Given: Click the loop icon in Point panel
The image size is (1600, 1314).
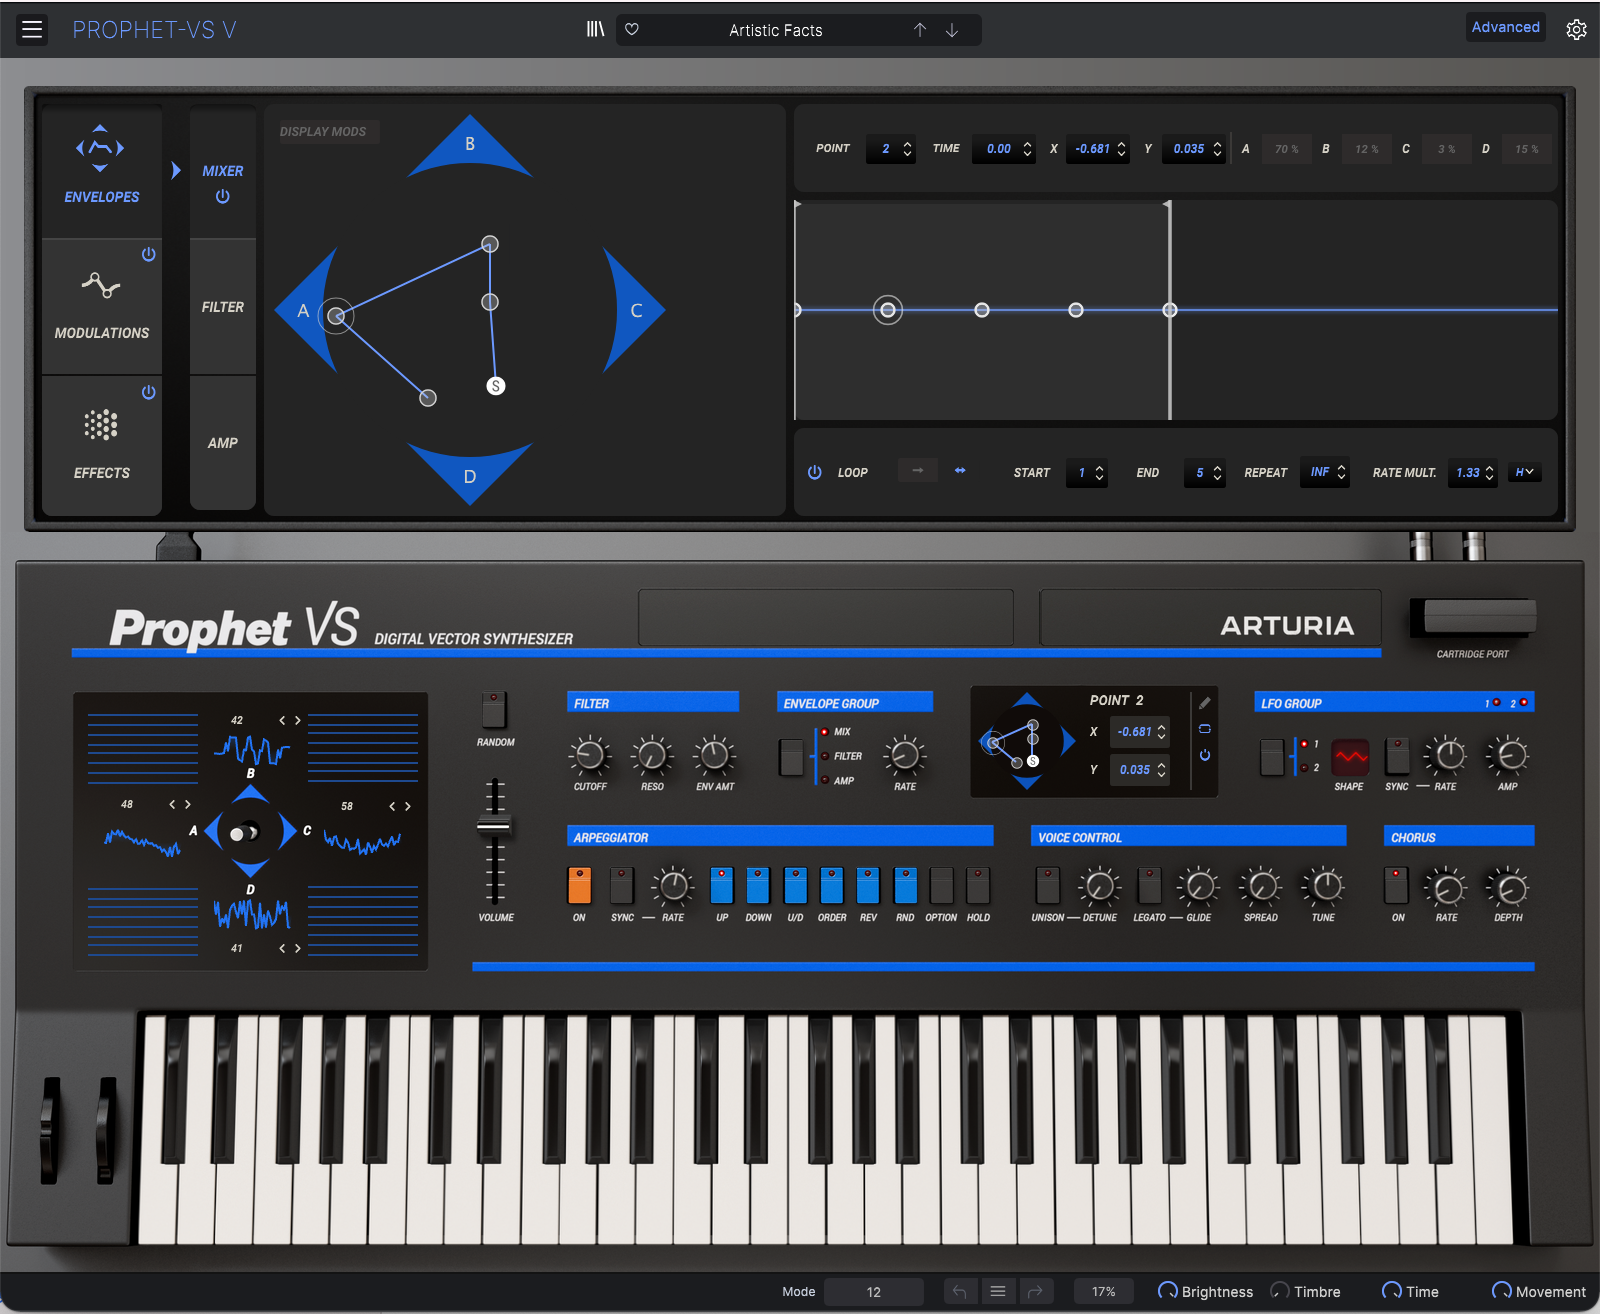Looking at the screenshot, I should pyautogui.click(x=1205, y=729).
